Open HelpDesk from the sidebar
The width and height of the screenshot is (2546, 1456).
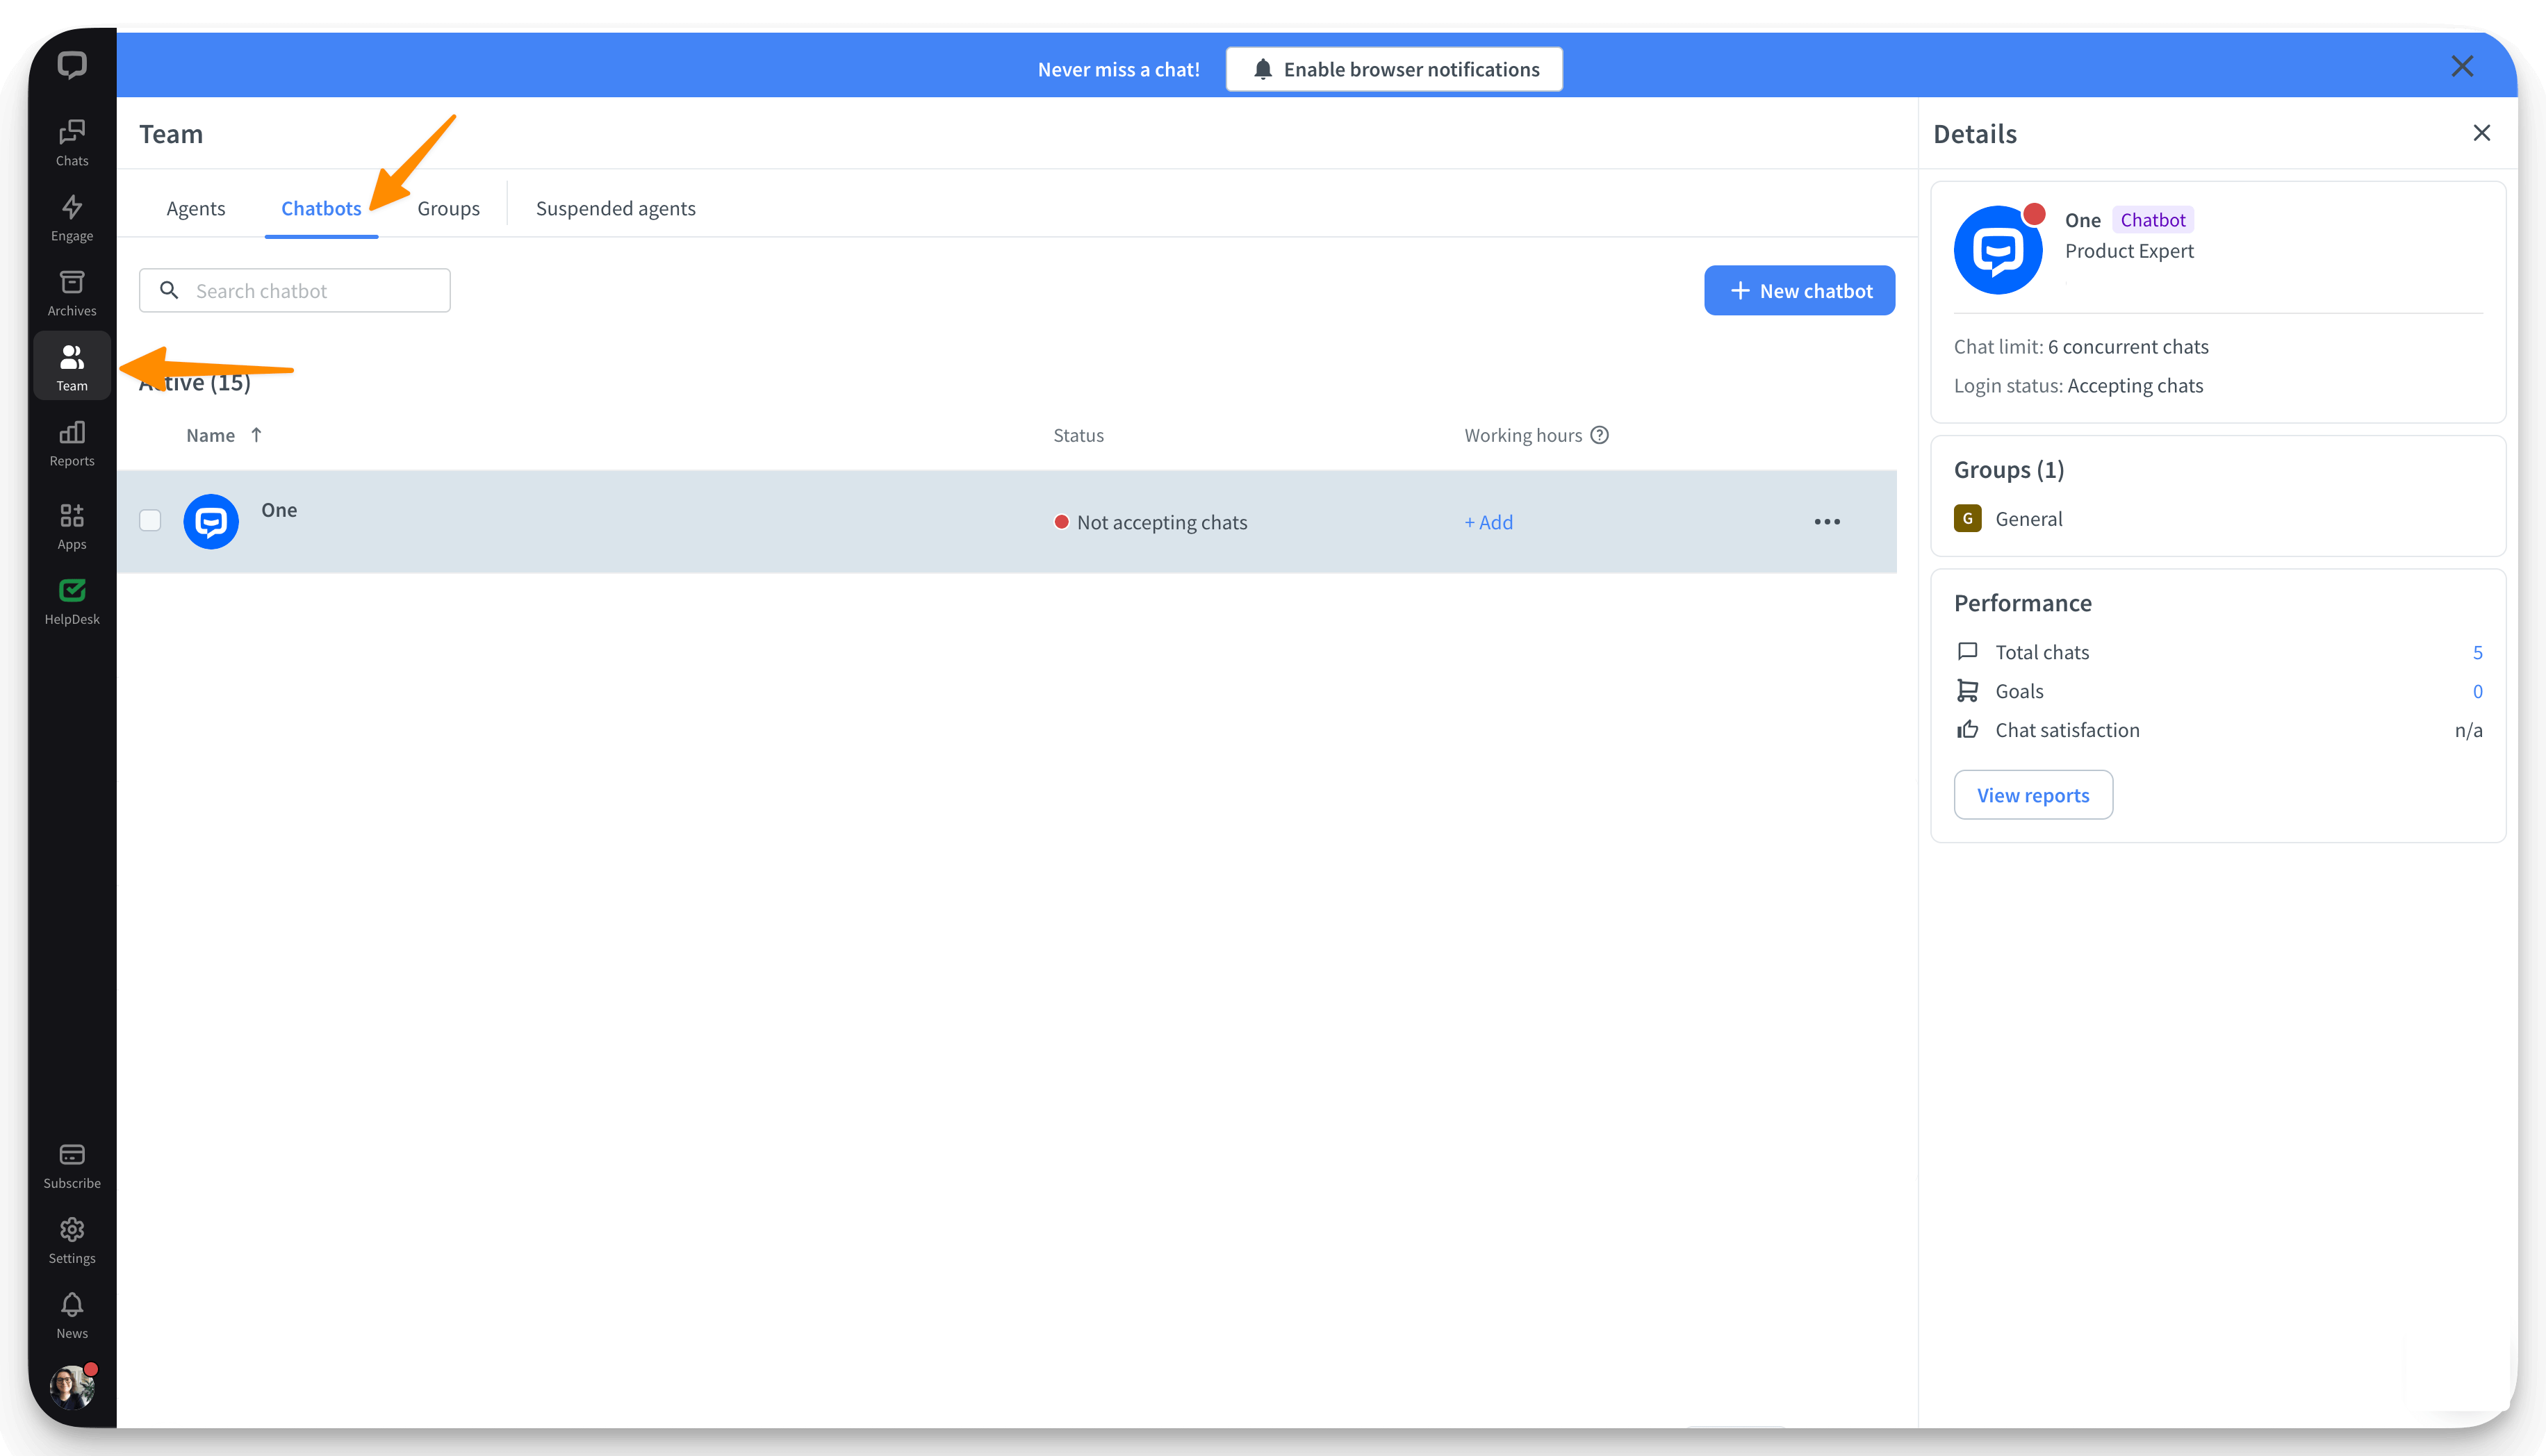[x=72, y=601]
